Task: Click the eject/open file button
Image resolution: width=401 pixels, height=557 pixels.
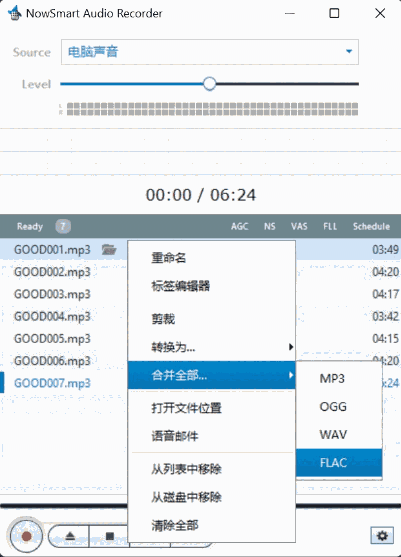Action: (70, 536)
